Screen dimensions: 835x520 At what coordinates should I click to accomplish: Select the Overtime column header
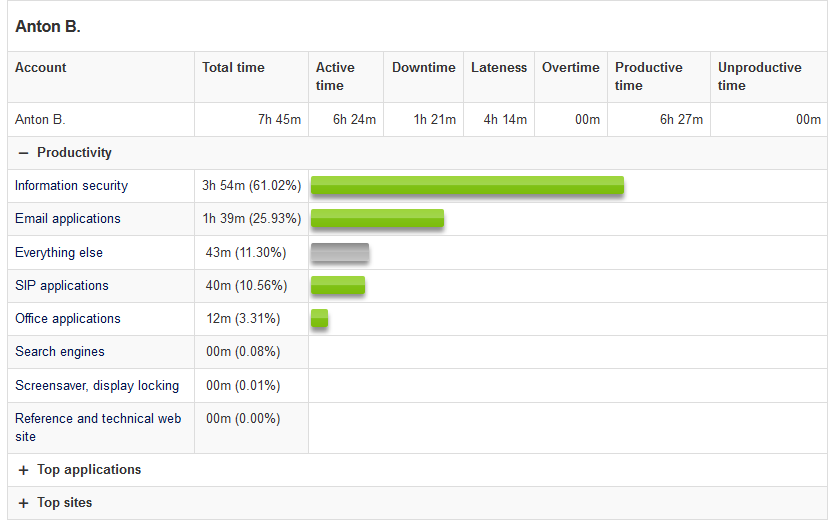pos(570,68)
